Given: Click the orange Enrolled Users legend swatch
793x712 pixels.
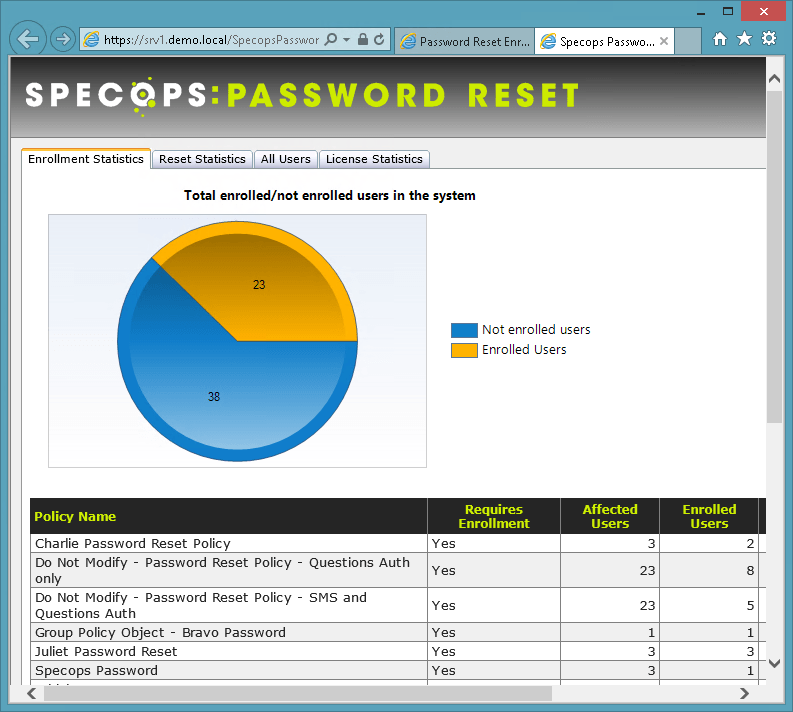Looking at the screenshot, I should point(464,350).
